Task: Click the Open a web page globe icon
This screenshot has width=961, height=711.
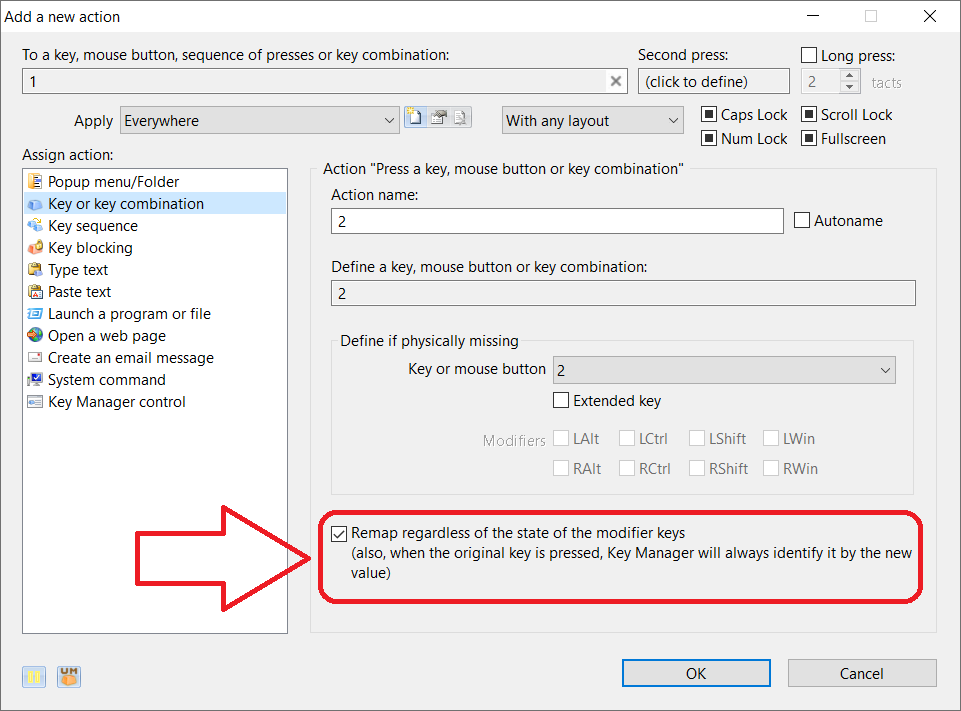Action: coord(36,335)
